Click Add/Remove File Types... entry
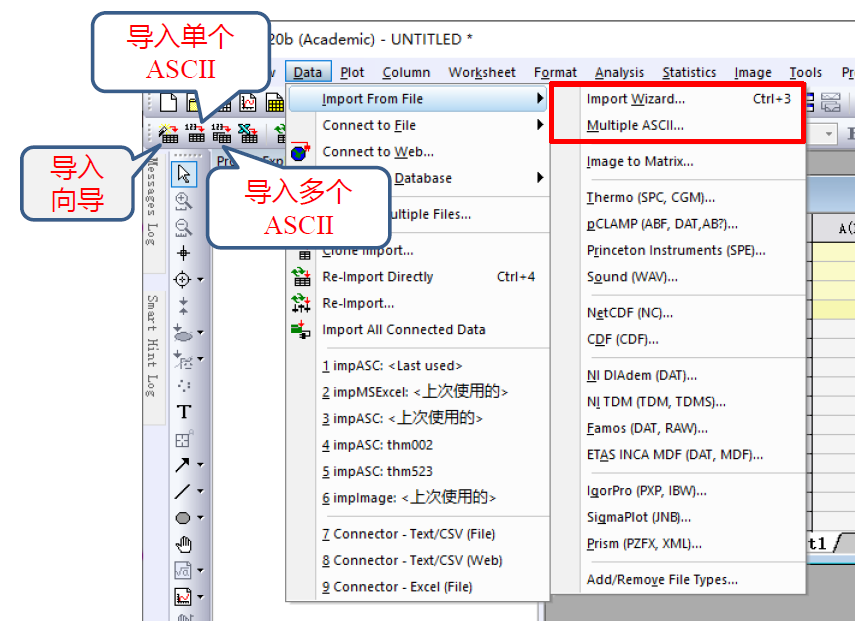 click(662, 580)
